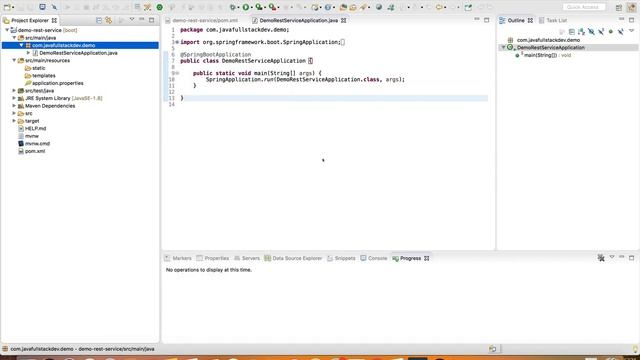Open Outline view menu dropdown

point(631,31)
